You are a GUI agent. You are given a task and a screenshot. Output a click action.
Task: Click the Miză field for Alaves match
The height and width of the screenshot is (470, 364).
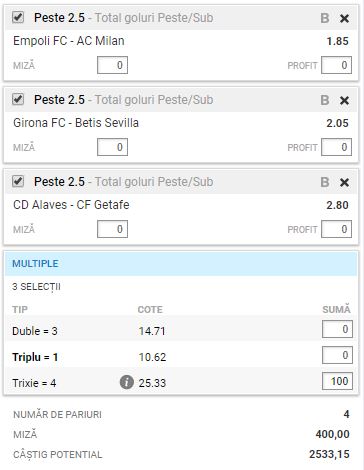coord(112,229)
